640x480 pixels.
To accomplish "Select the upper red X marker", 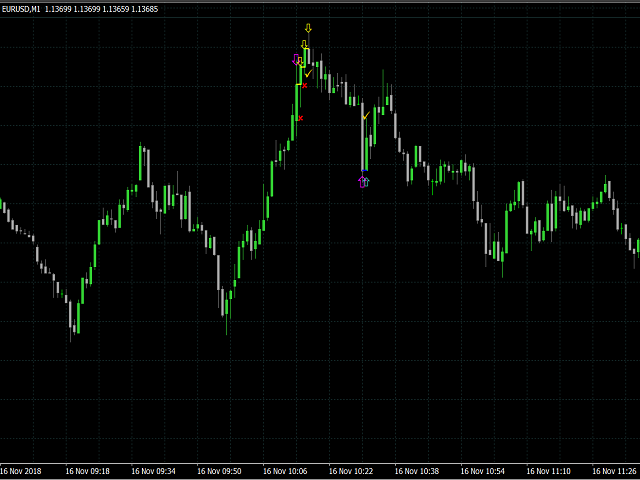I will click(304, 85).
